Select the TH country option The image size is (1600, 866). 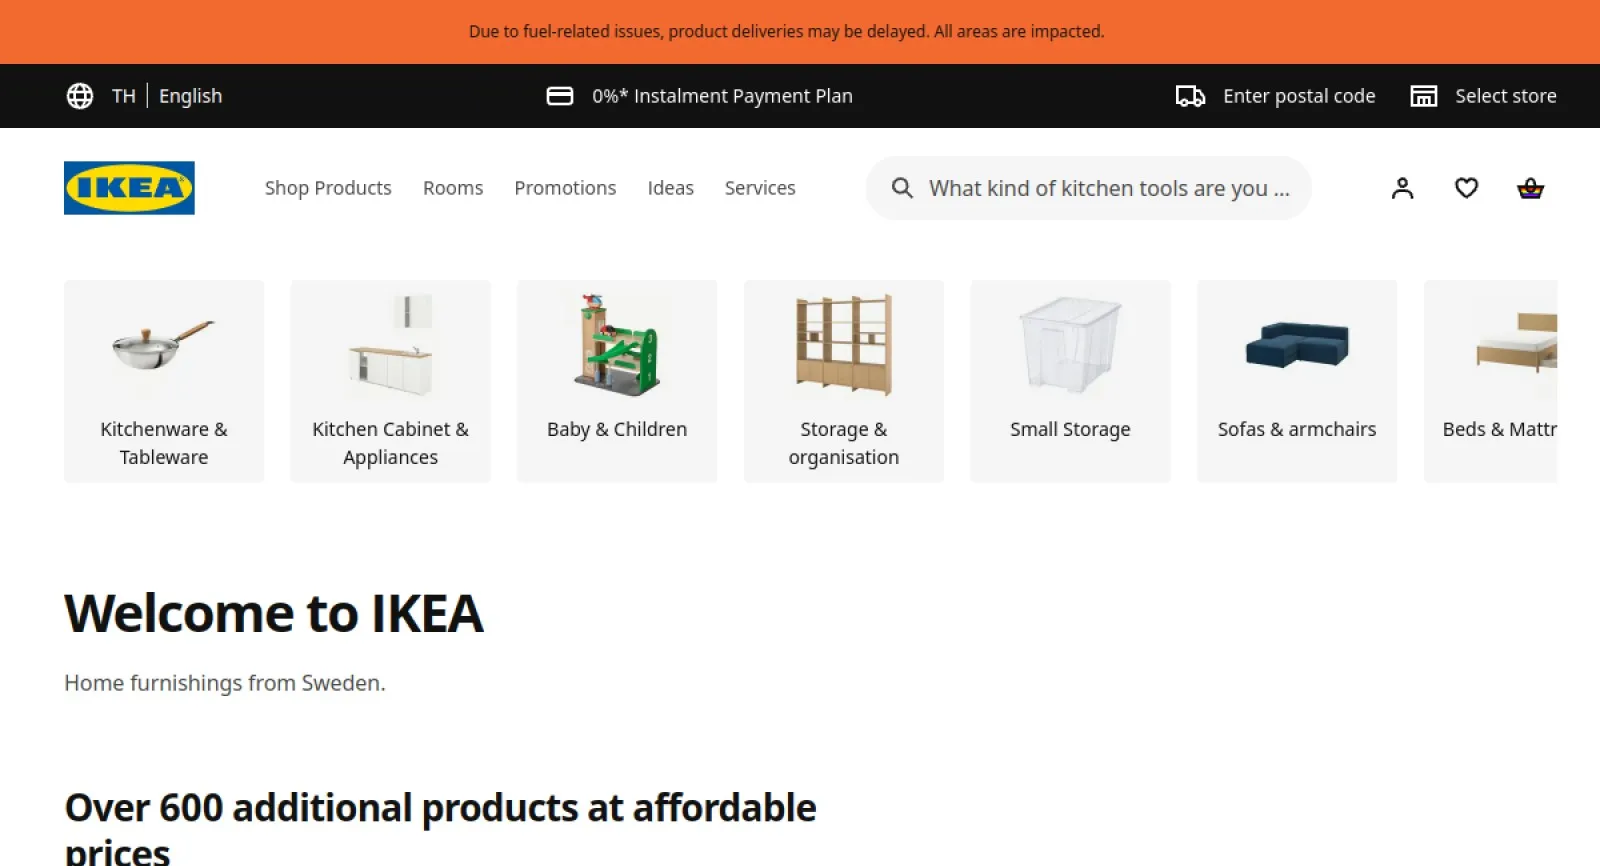point(123,96)
